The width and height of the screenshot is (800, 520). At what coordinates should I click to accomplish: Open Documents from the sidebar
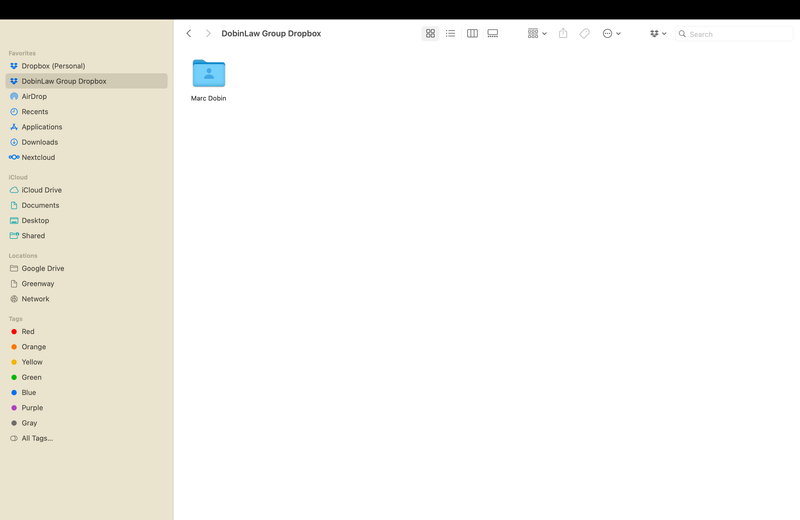[x=87, y=205]
